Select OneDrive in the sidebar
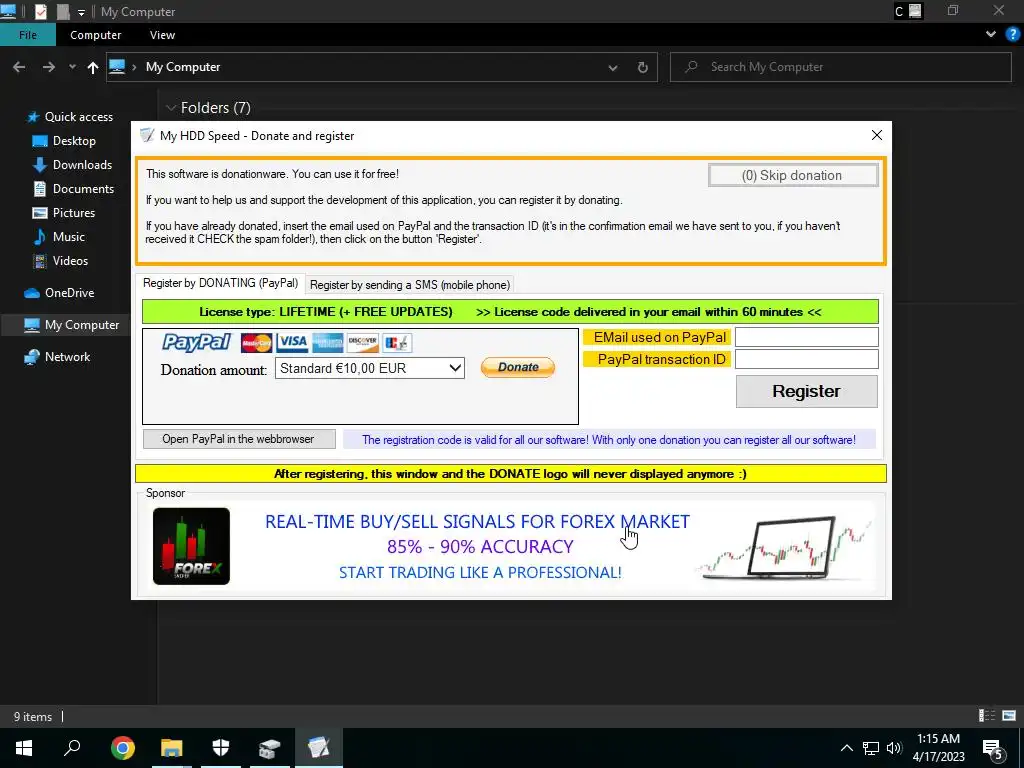Viewport: 1024px width, 768px height. coord(59,293)
